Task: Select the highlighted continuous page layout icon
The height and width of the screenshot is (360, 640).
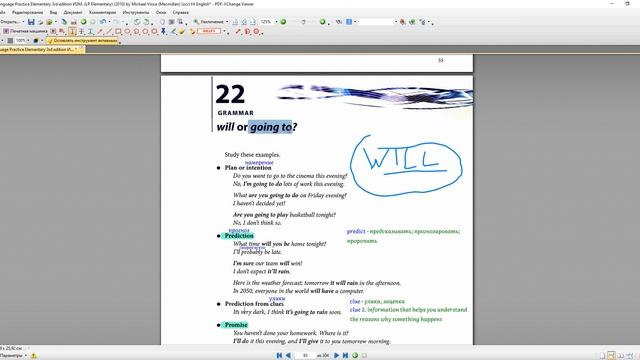Action: [x=611, y=356]
